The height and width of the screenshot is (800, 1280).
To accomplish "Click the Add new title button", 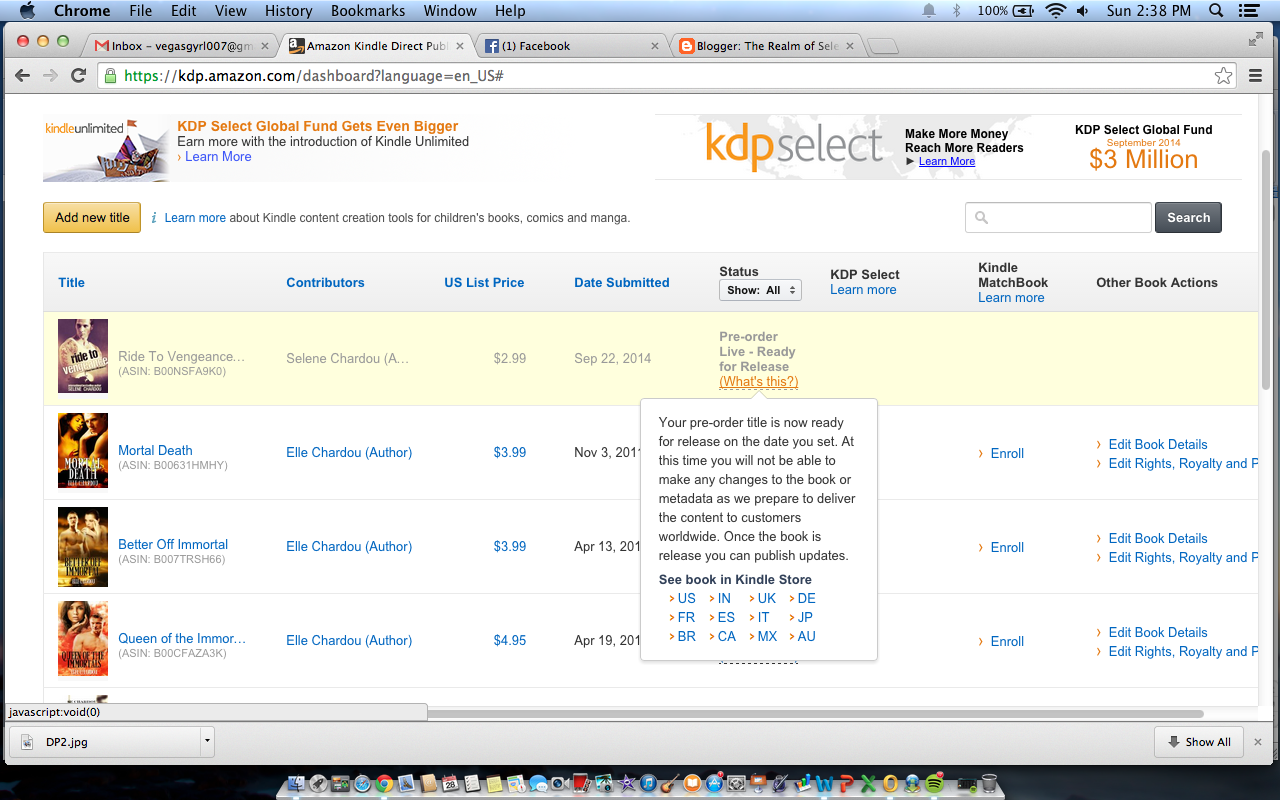I will 92,218.
